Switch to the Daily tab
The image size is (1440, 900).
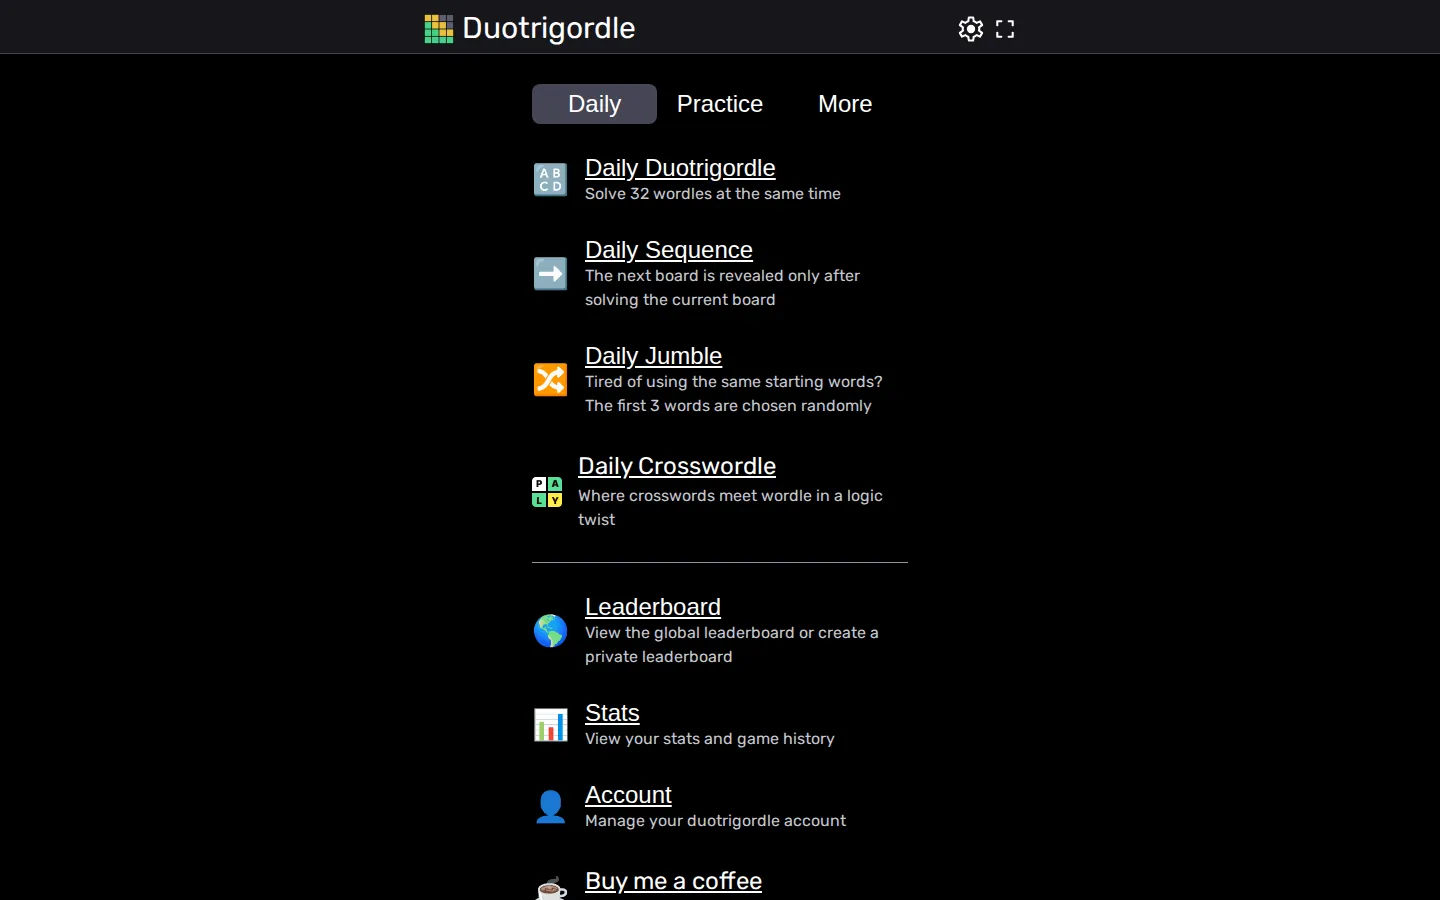pyautogui.click(x=594, y=104)
